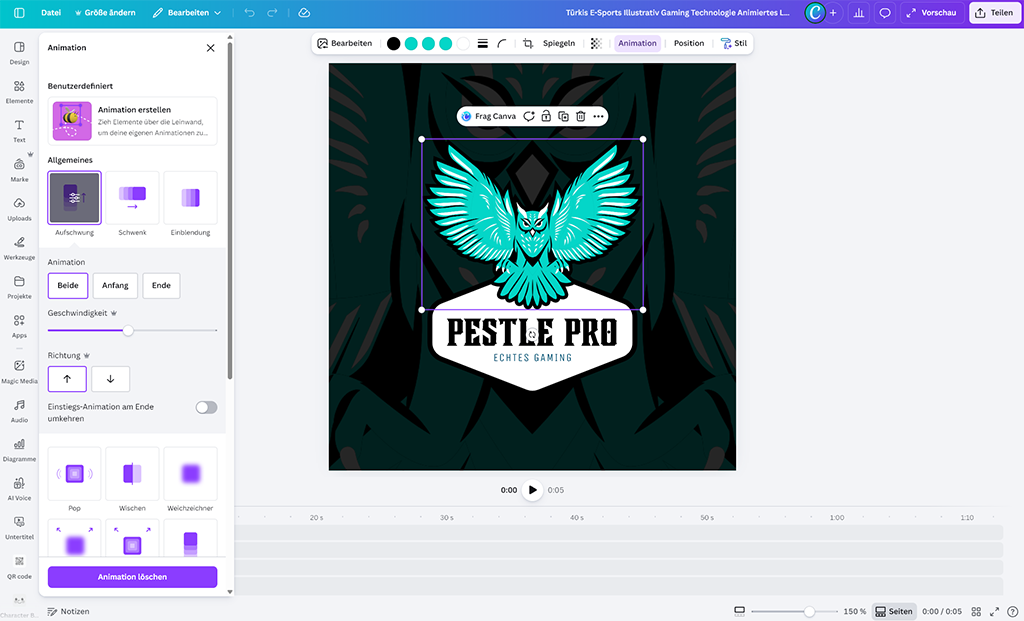Set animation direction to down
1024x621 pixels.
[x=110, y=379]
